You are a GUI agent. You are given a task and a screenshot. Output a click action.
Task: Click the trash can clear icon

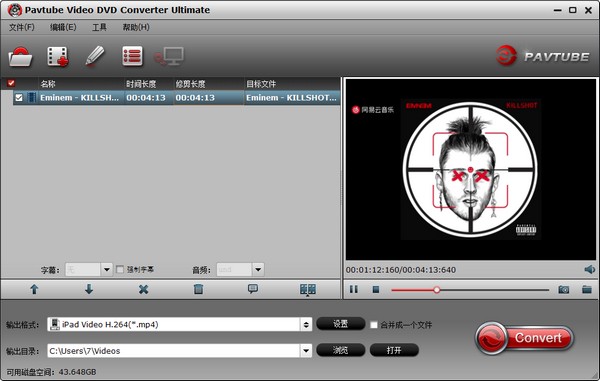(198, 289)
